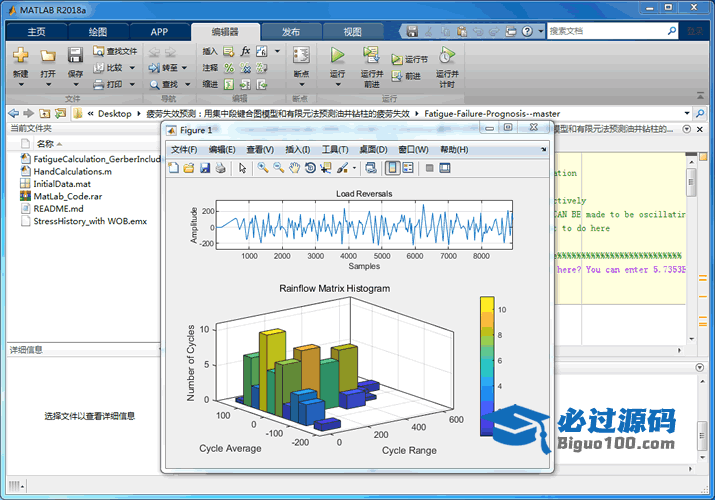Open Figure 1 工具(T) menu
Screen dimensions: 715x500
tap(335, 149)
